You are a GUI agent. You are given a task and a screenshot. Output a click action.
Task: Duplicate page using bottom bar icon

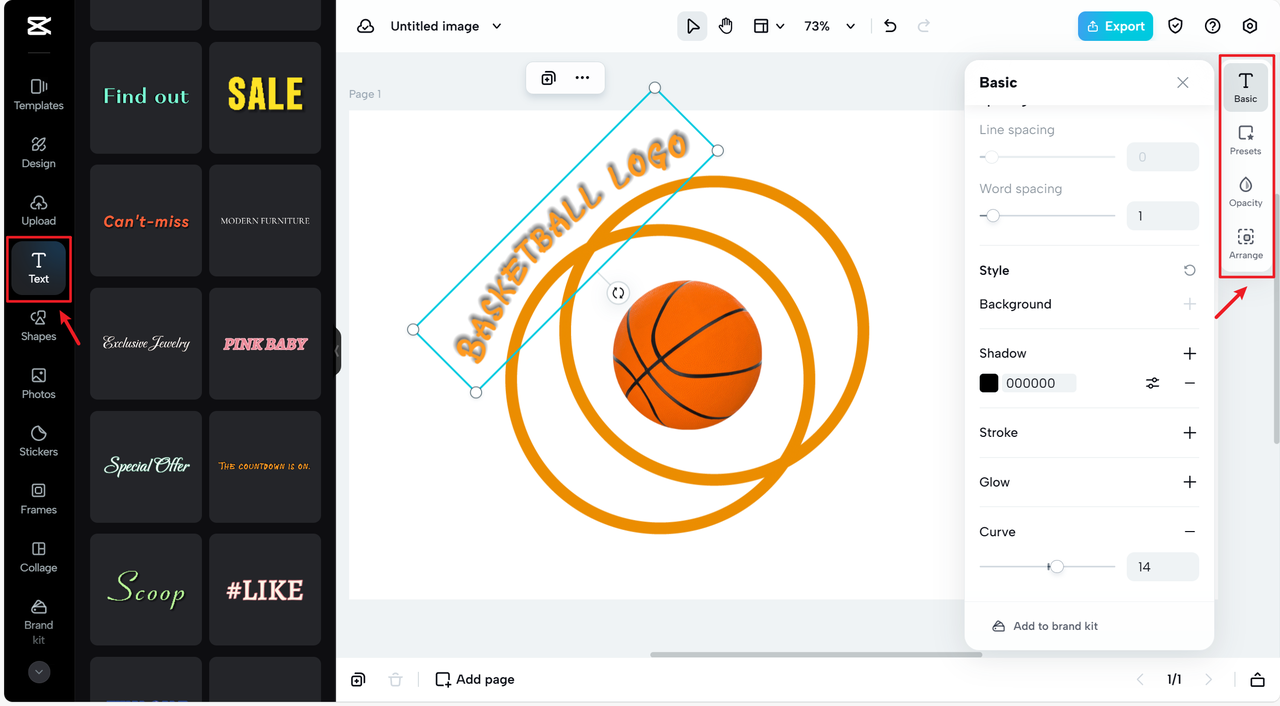point(358,680)
